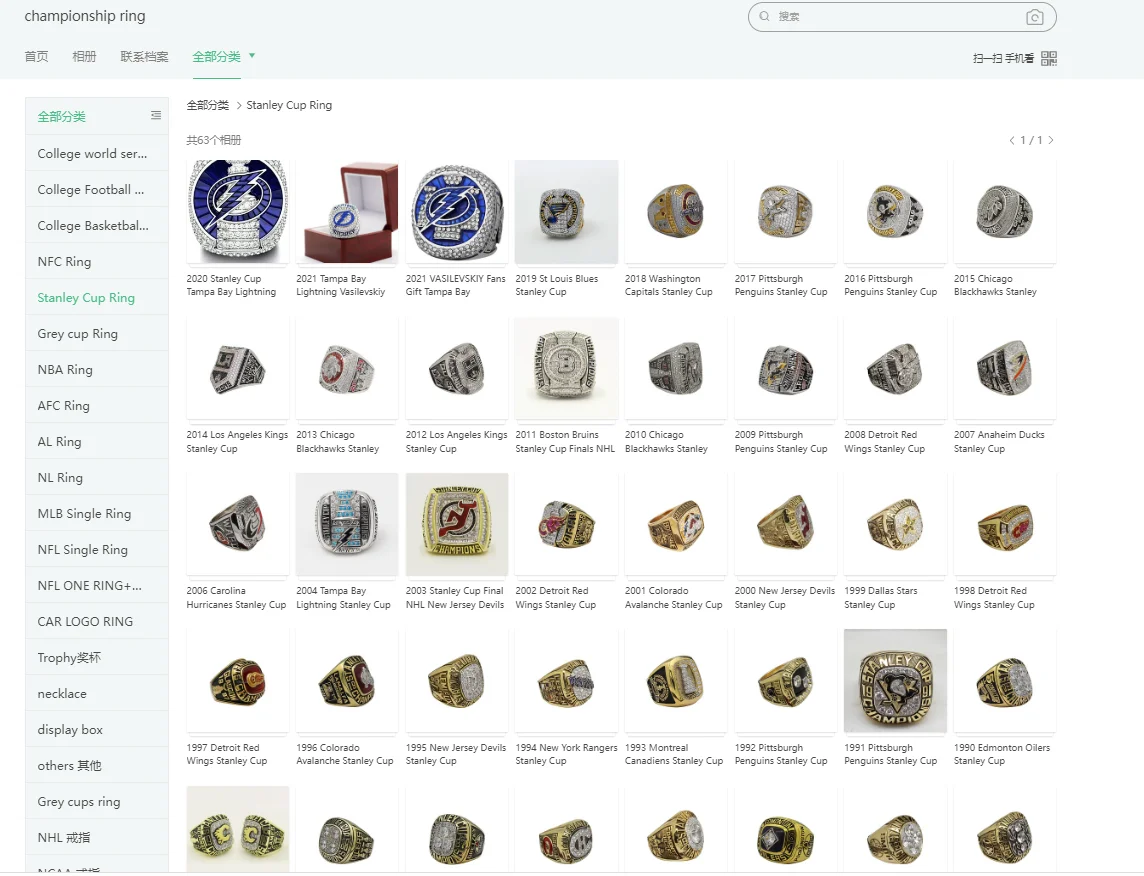Viewport: 1144px width, 876px height.
Task: Select the 全部分类 navigation tab
Action: 216,56
